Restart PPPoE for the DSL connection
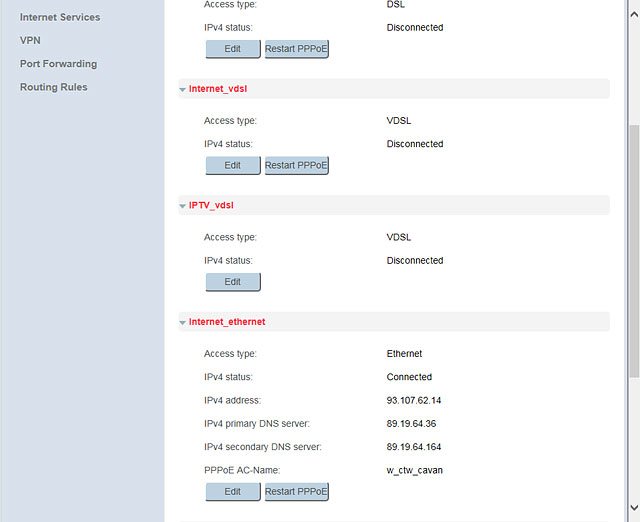The width and height of the screenshot is (640, 522). [296, 49]
